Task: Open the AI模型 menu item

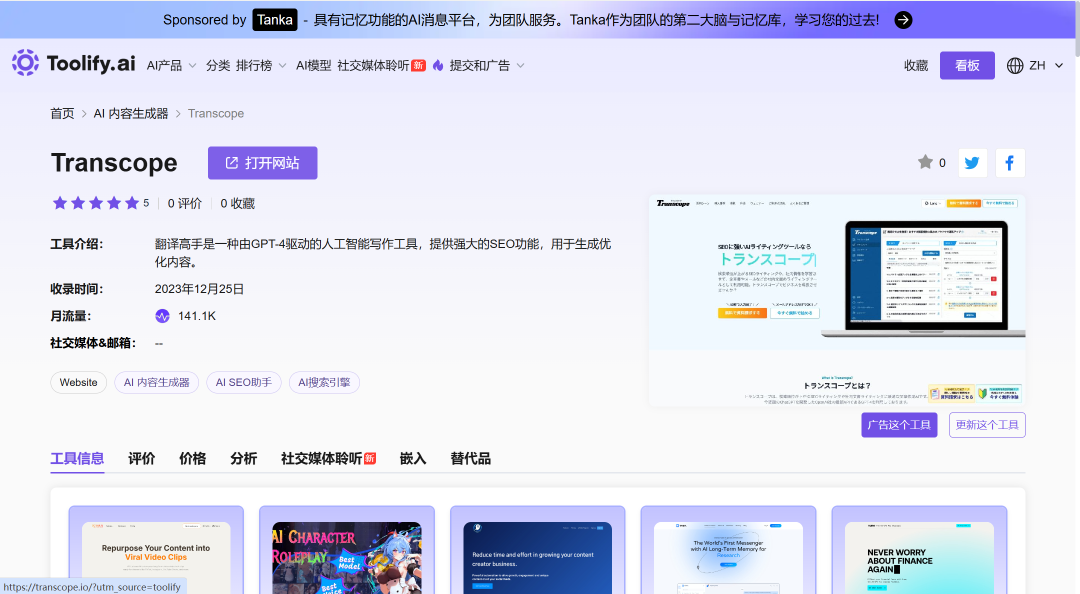Action: [x=313, y=65]
